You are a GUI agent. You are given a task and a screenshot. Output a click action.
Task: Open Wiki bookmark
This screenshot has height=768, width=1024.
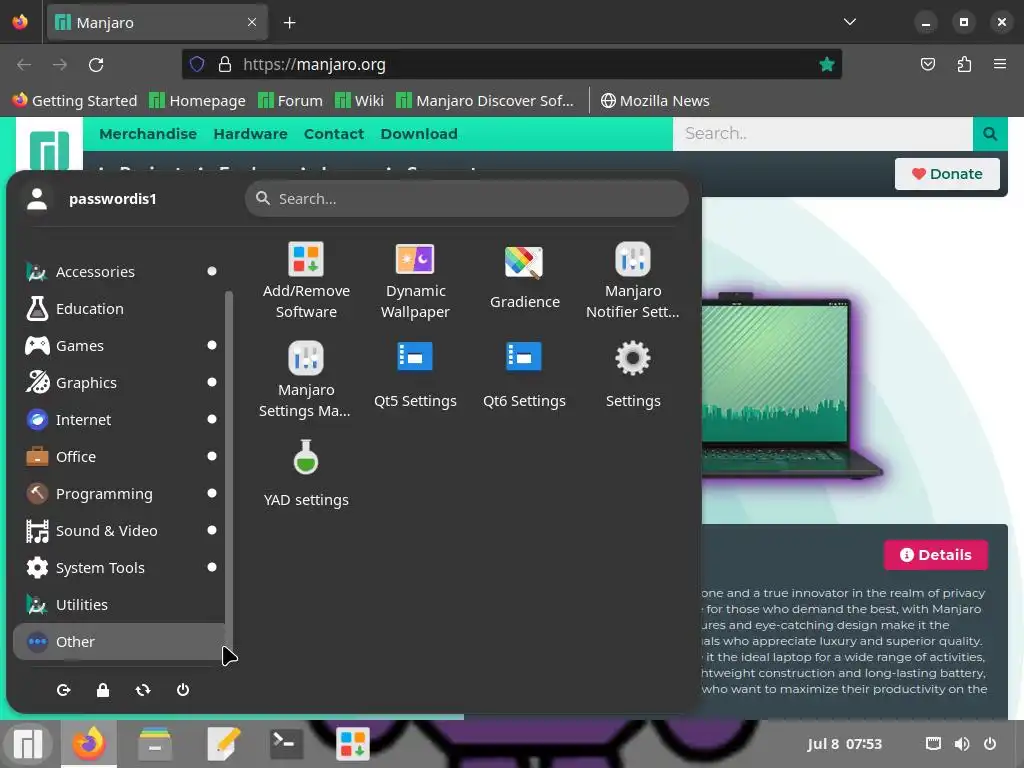[359, 101]
